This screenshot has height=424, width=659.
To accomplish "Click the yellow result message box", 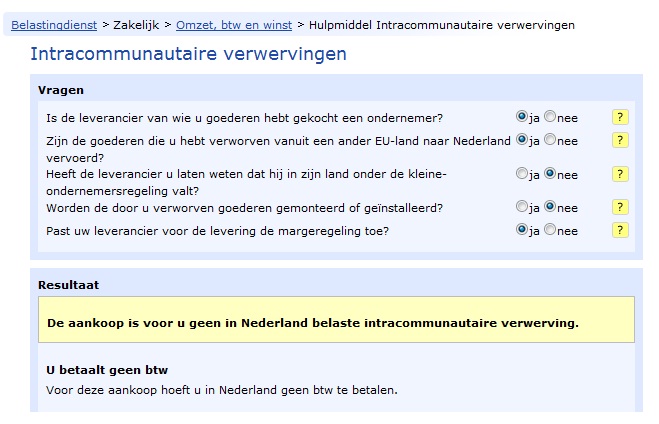I will 336,320.
